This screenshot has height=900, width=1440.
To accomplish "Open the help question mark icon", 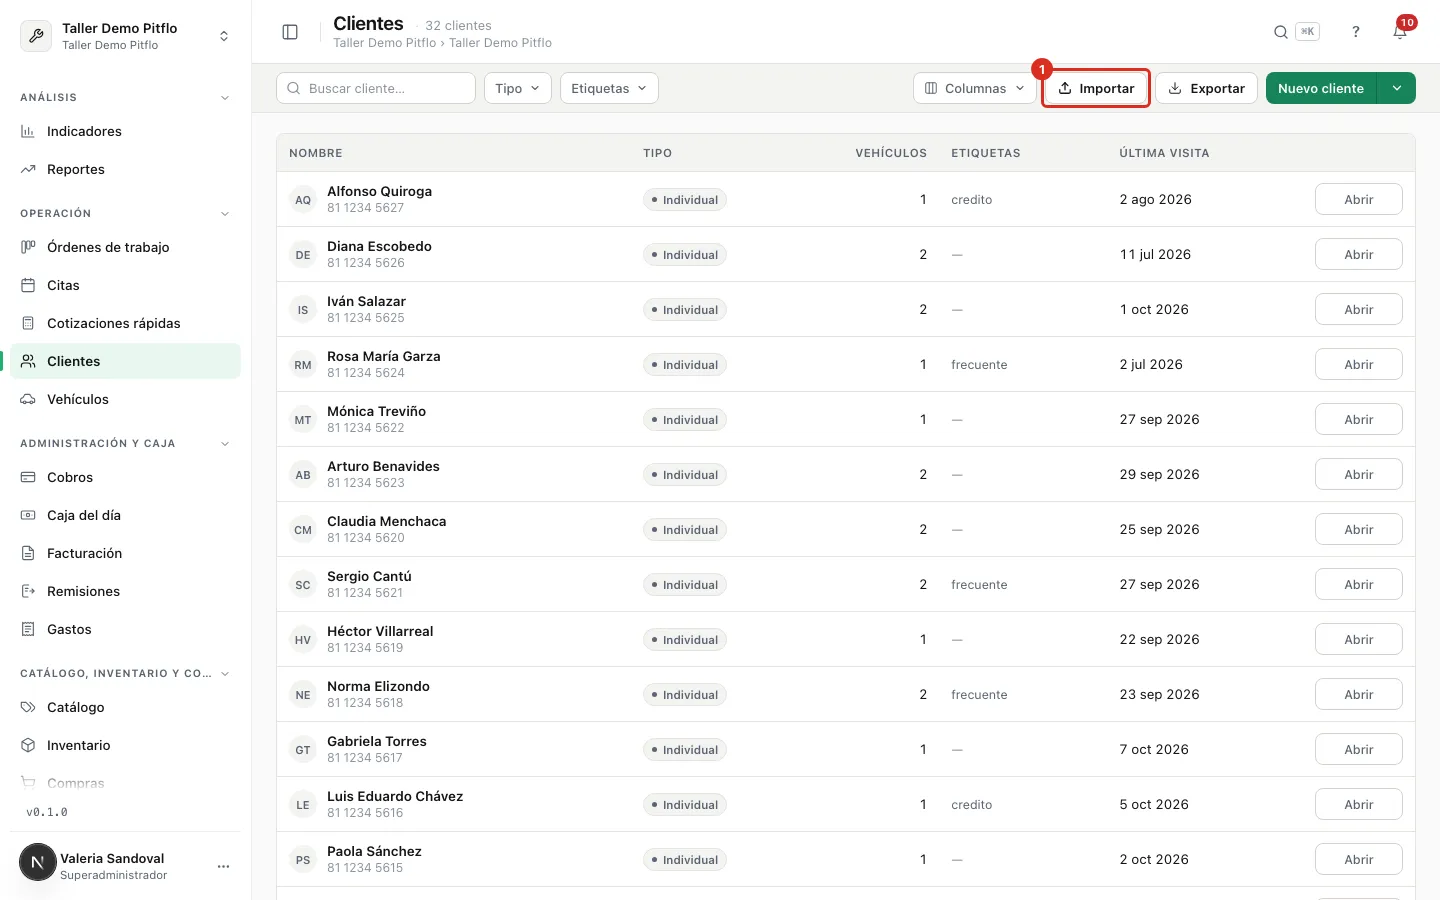I will pos(1356,32).
